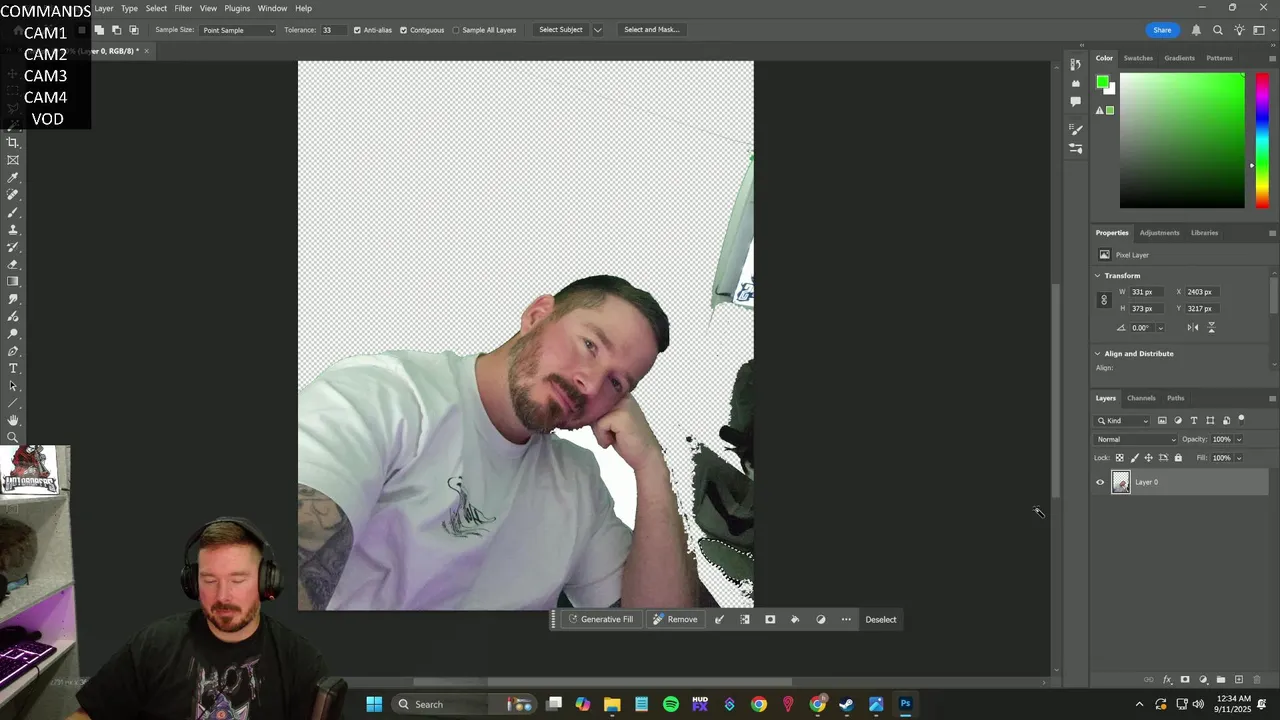The height and width of the screenshot is (720, 1280).
Task: Filter layers by type (T) icon
Action: click(1194, 421)
